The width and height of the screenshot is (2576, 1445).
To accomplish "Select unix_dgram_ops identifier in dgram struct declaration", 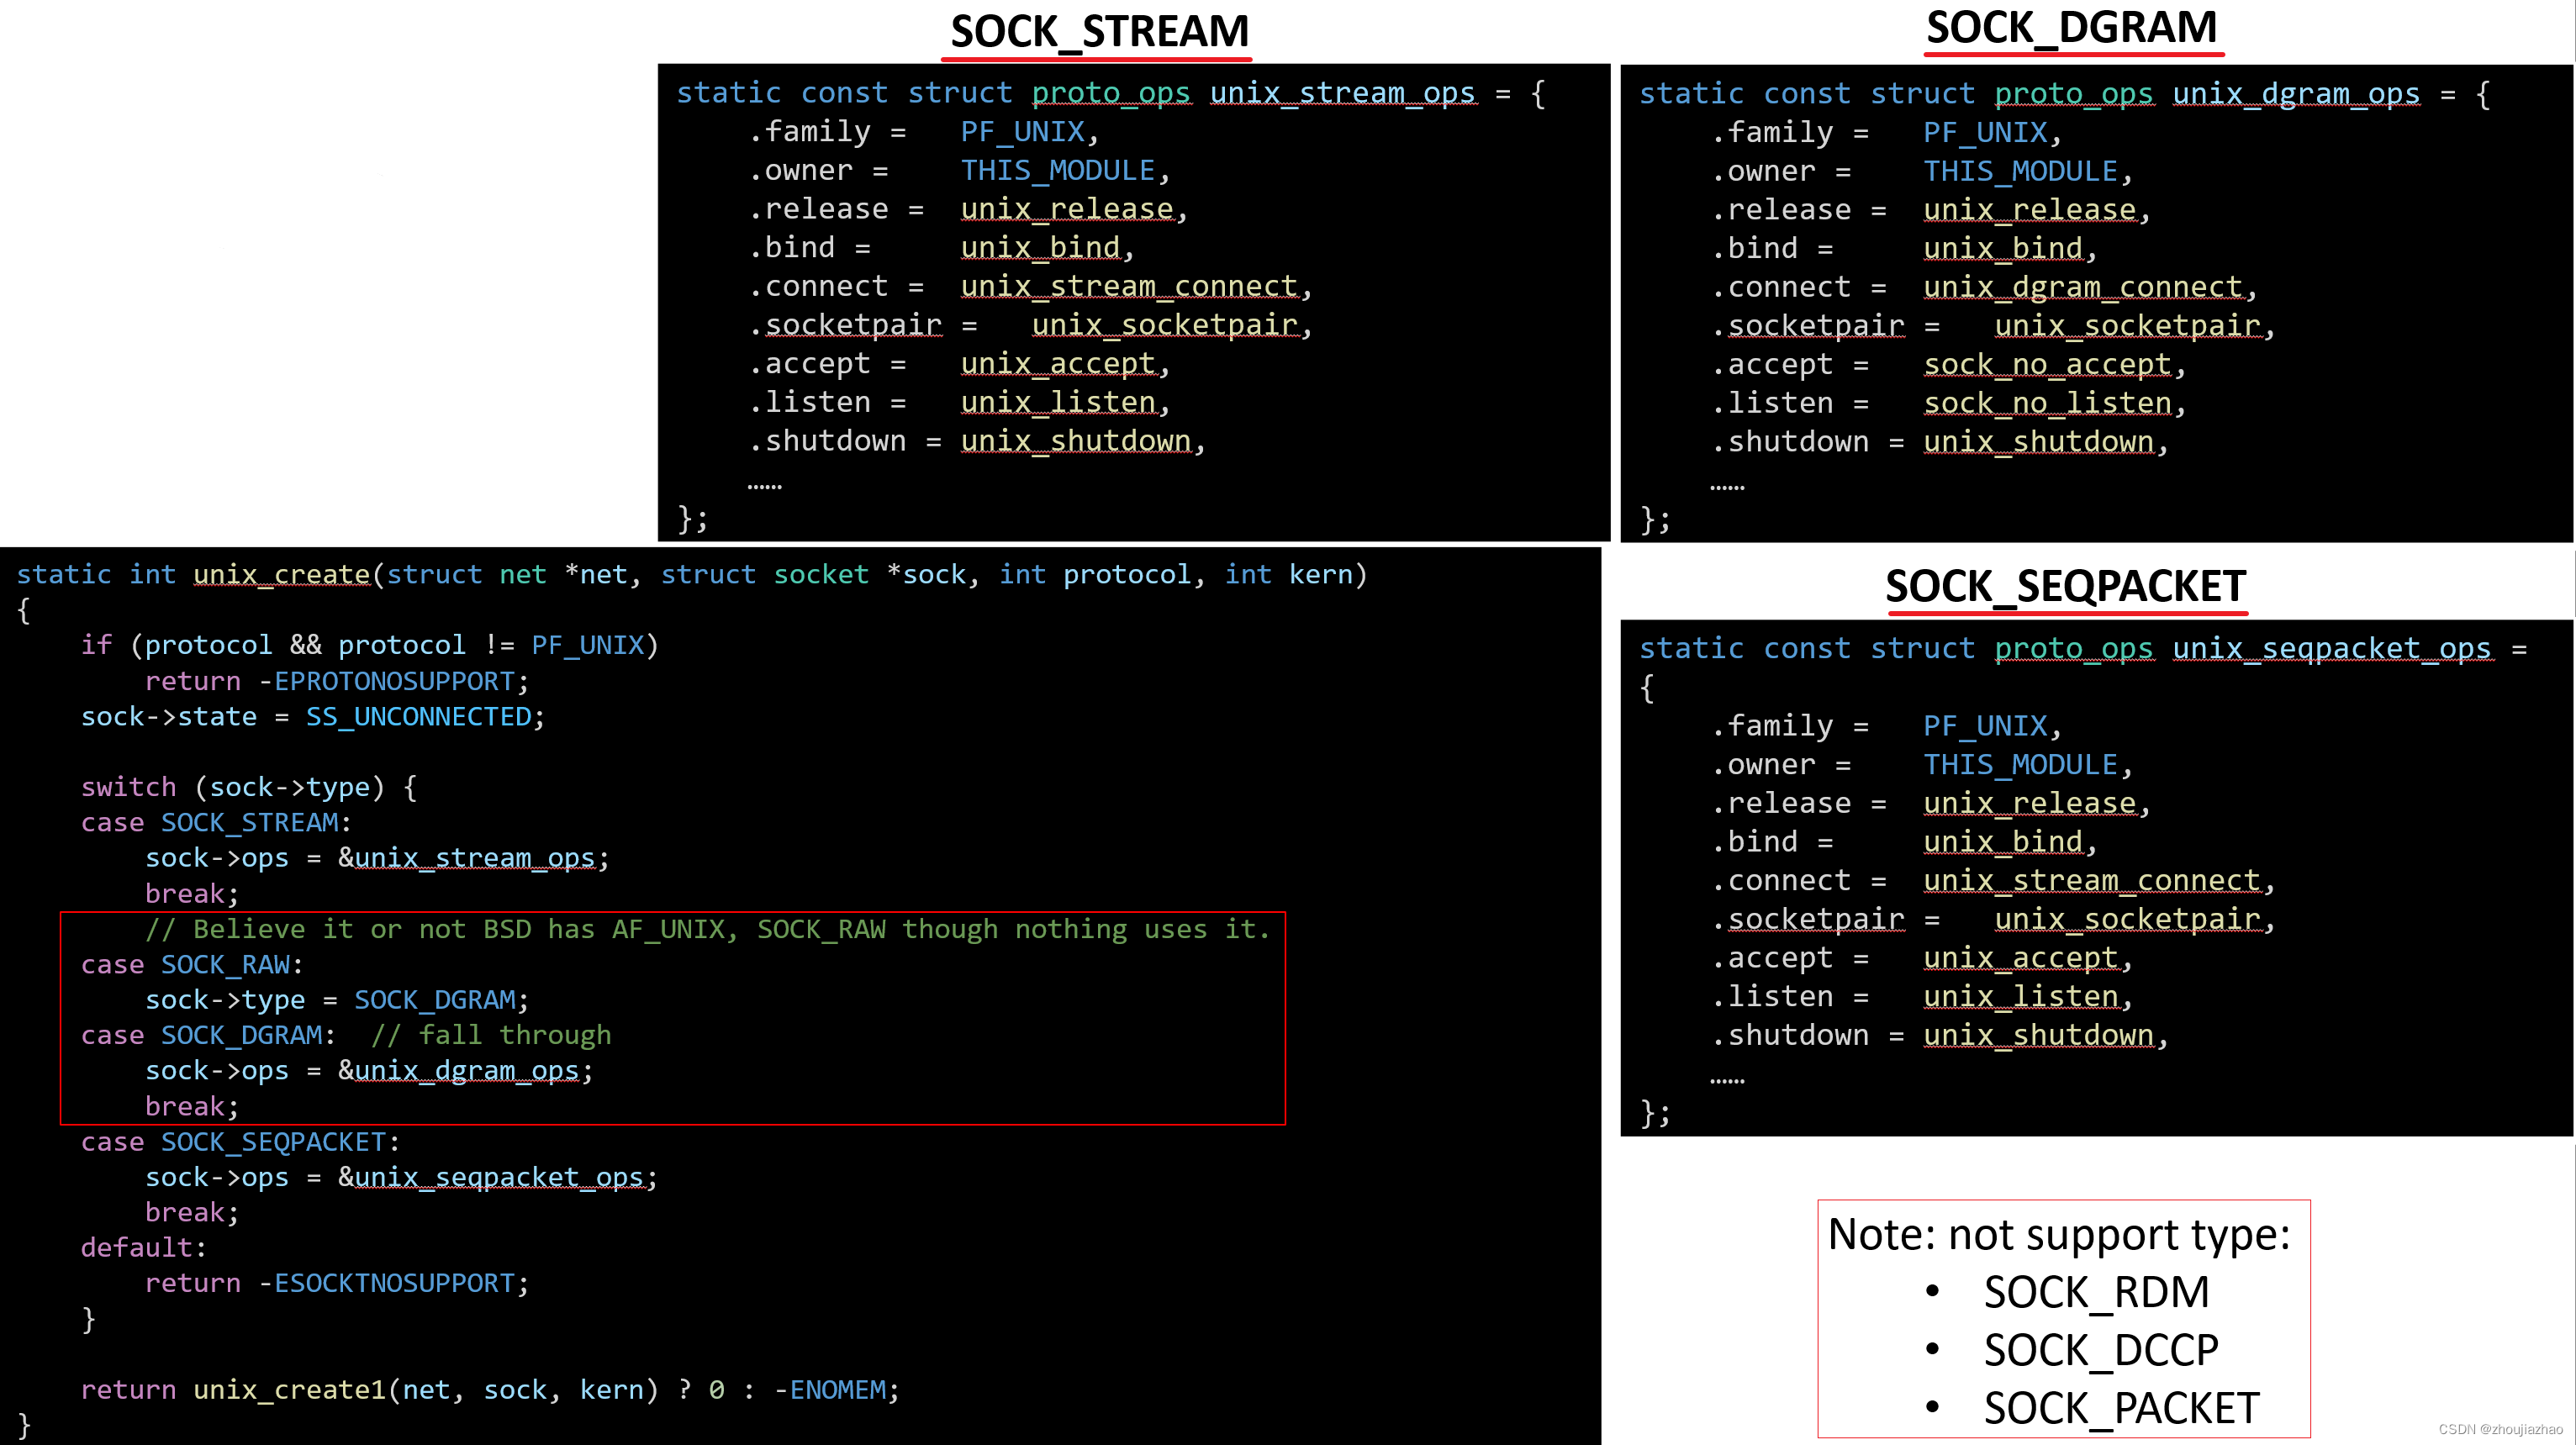I will click(x=2296, y=93).
